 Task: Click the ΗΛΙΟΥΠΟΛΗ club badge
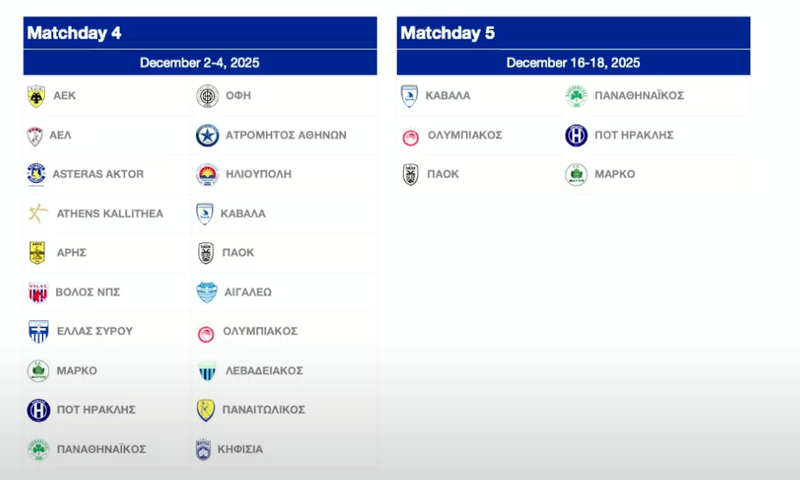(206, 174)
